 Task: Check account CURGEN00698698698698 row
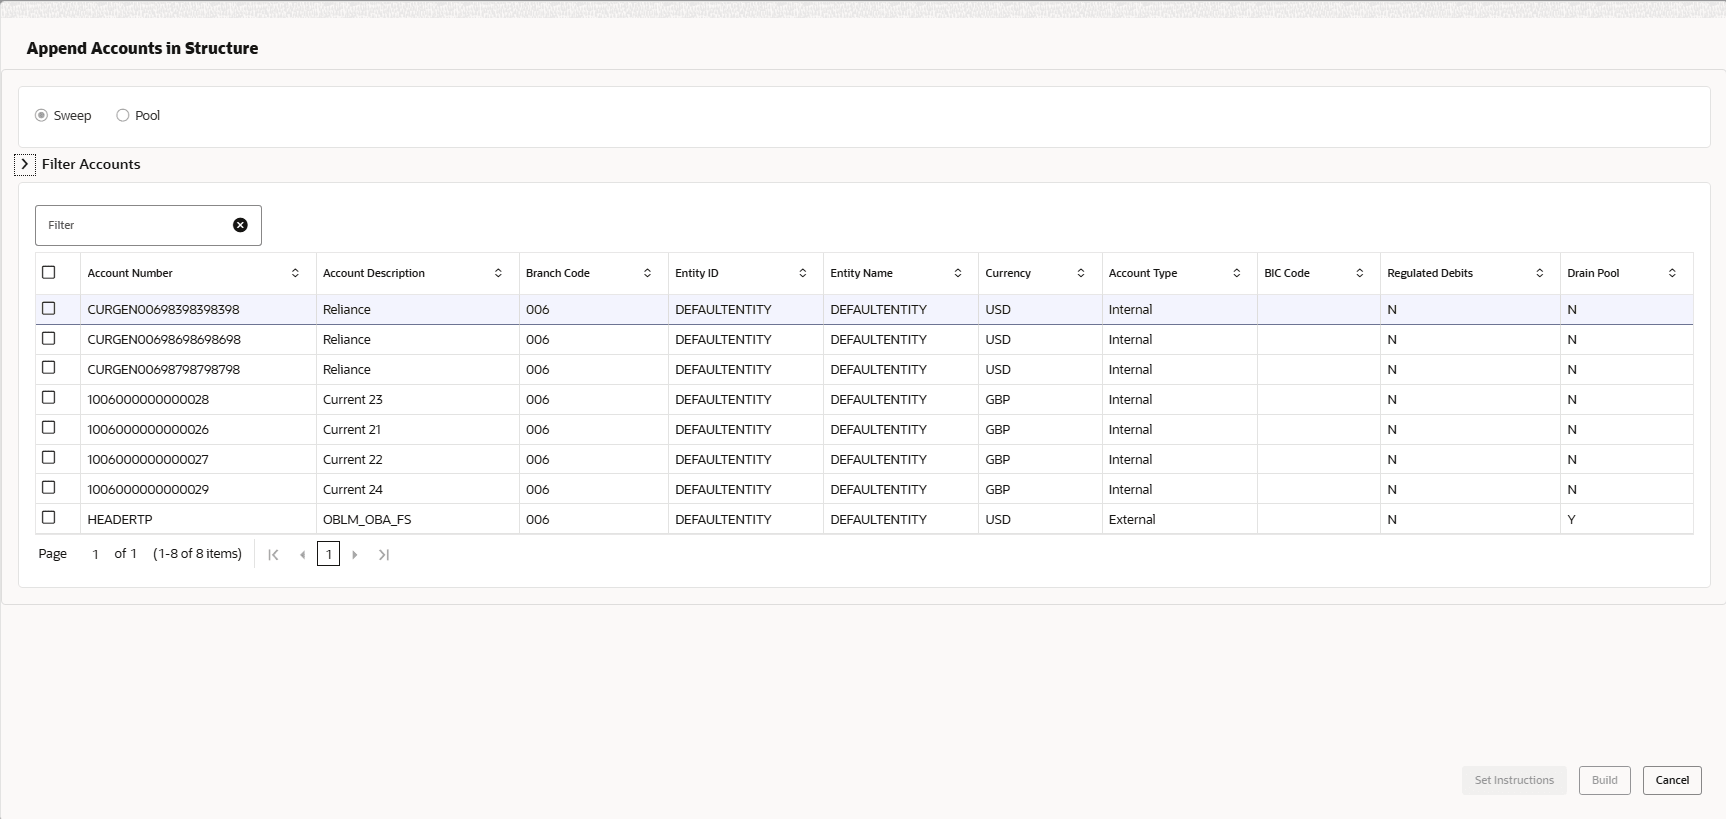(48, 338)
